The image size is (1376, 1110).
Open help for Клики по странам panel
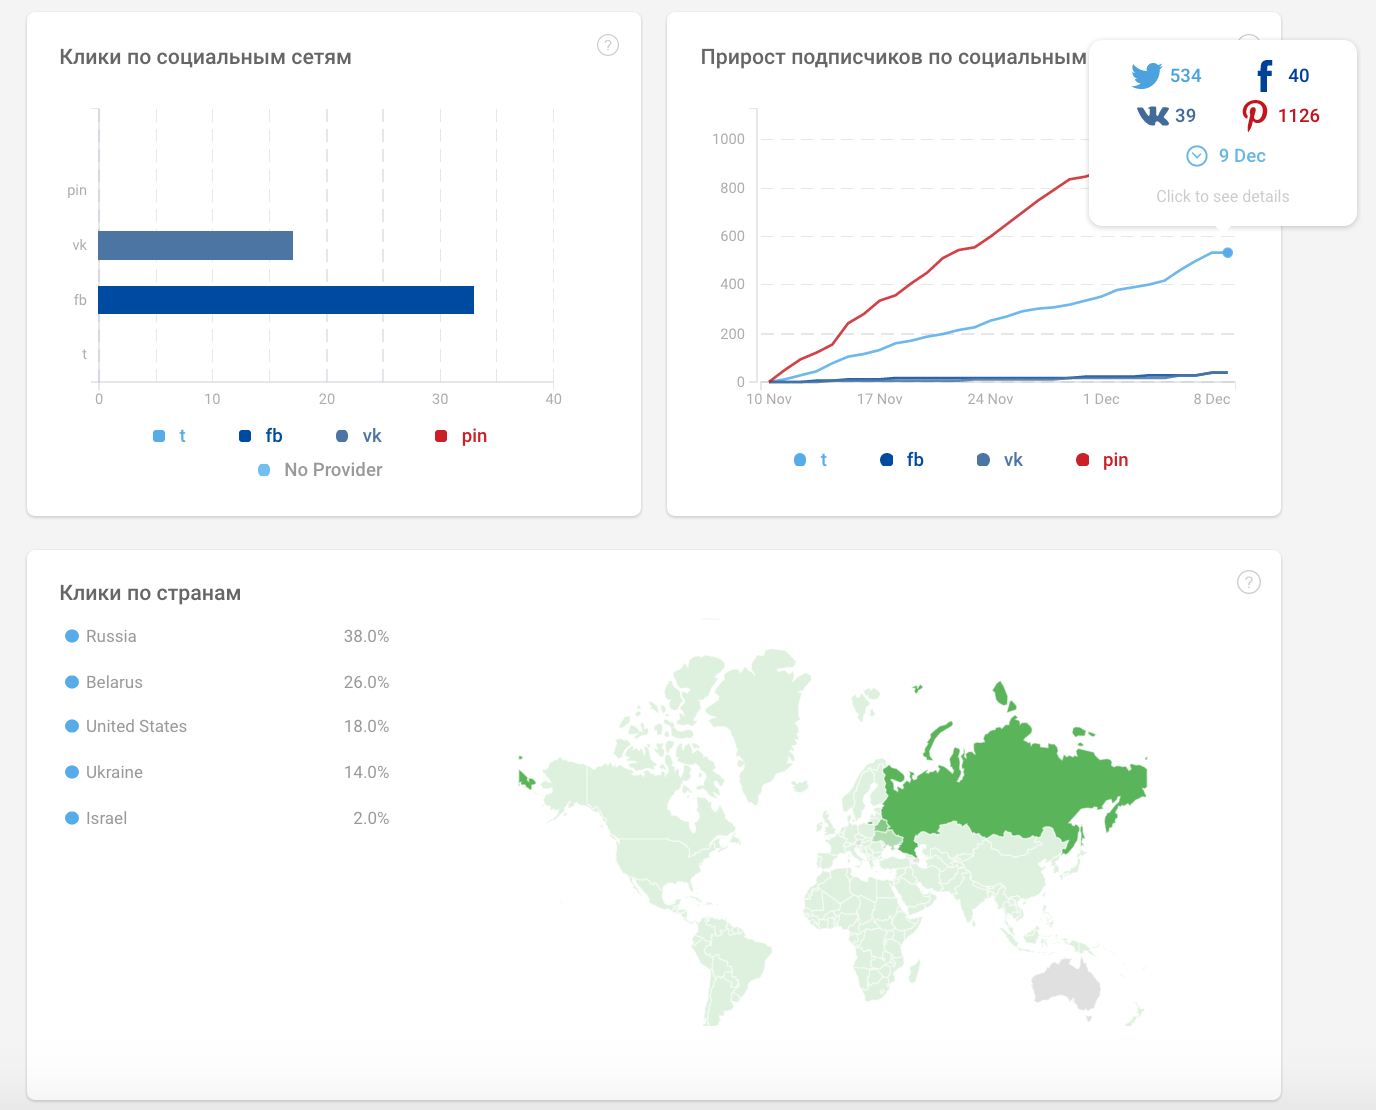(x=1248, y=581)
